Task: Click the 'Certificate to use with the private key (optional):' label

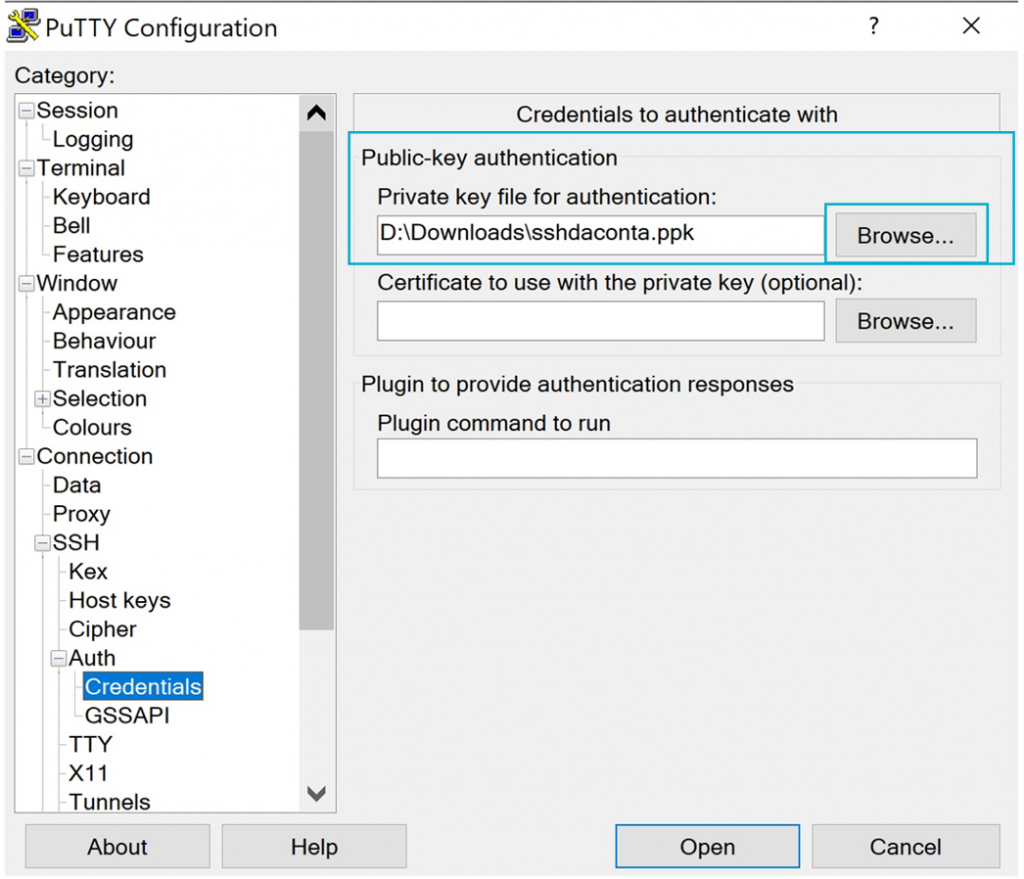Action: tap(620, 282)
